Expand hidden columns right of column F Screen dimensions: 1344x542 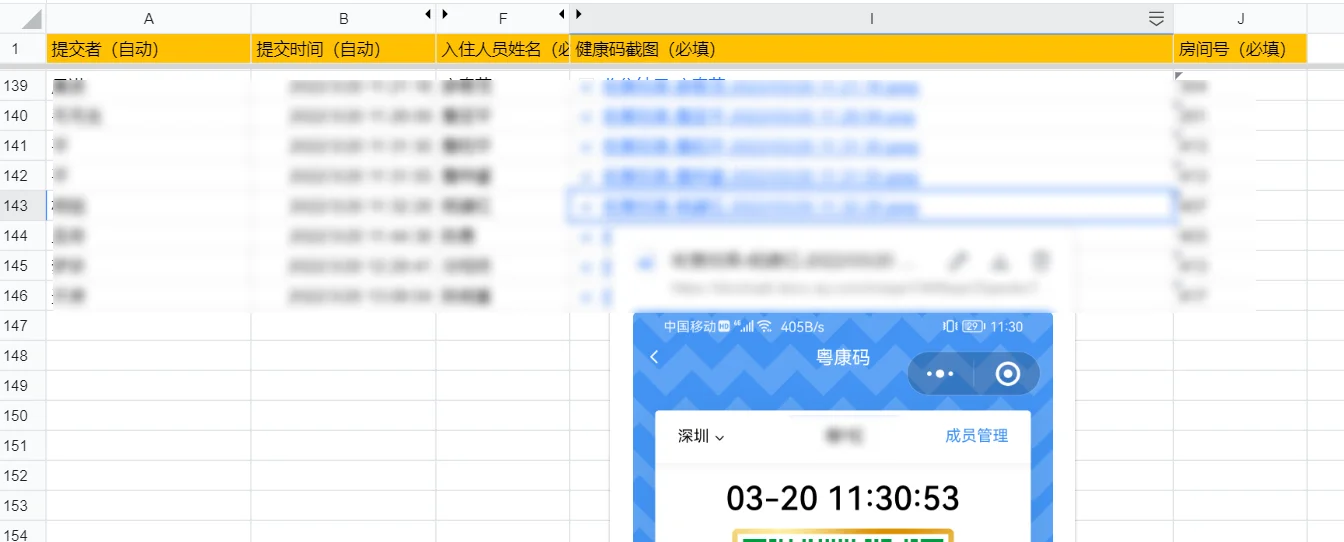(562, 14)
